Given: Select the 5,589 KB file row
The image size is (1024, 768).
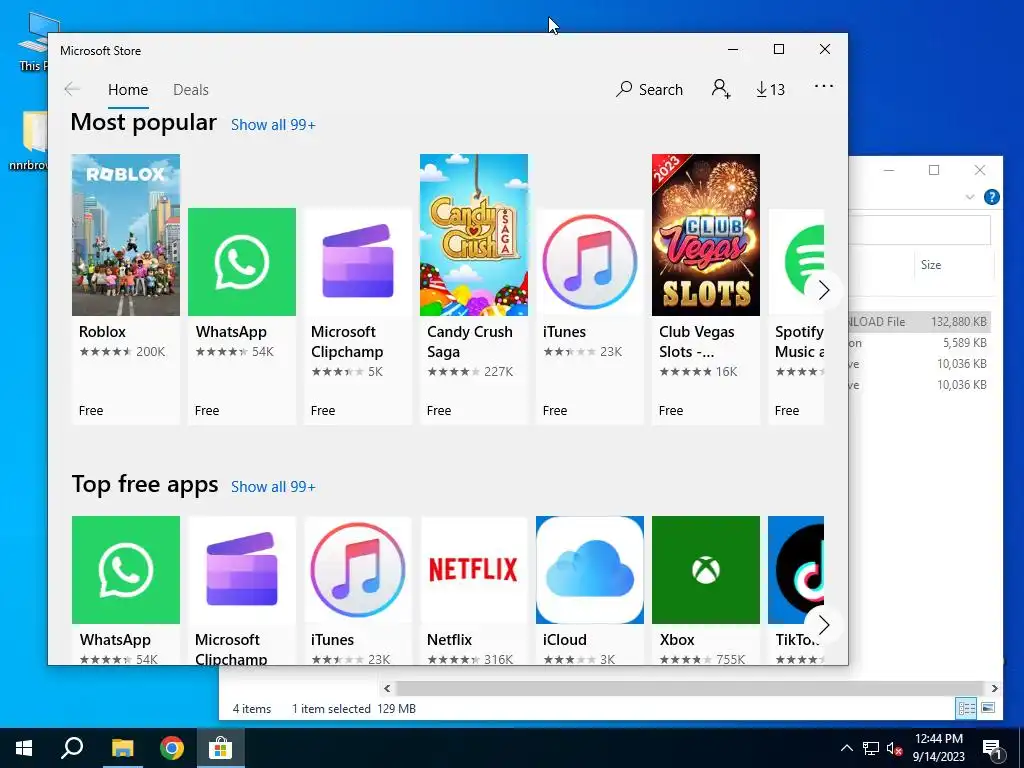Looking at the screenshot, I should [x=918, y=343].
